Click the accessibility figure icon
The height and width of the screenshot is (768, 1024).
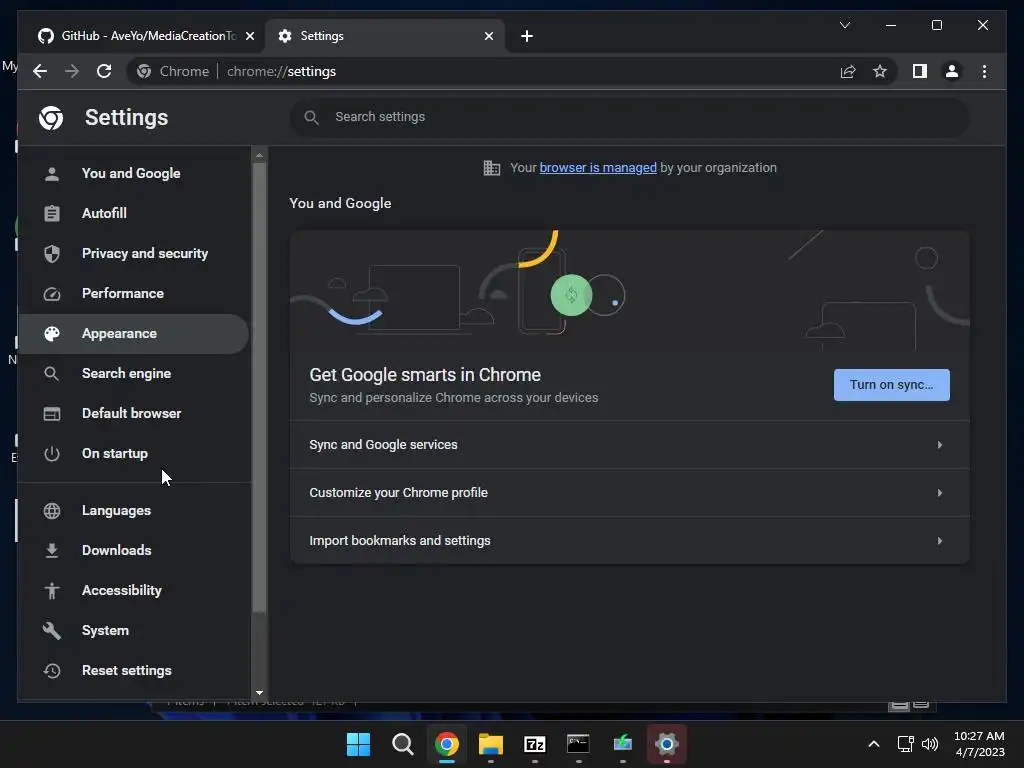[x=52, y=590]
